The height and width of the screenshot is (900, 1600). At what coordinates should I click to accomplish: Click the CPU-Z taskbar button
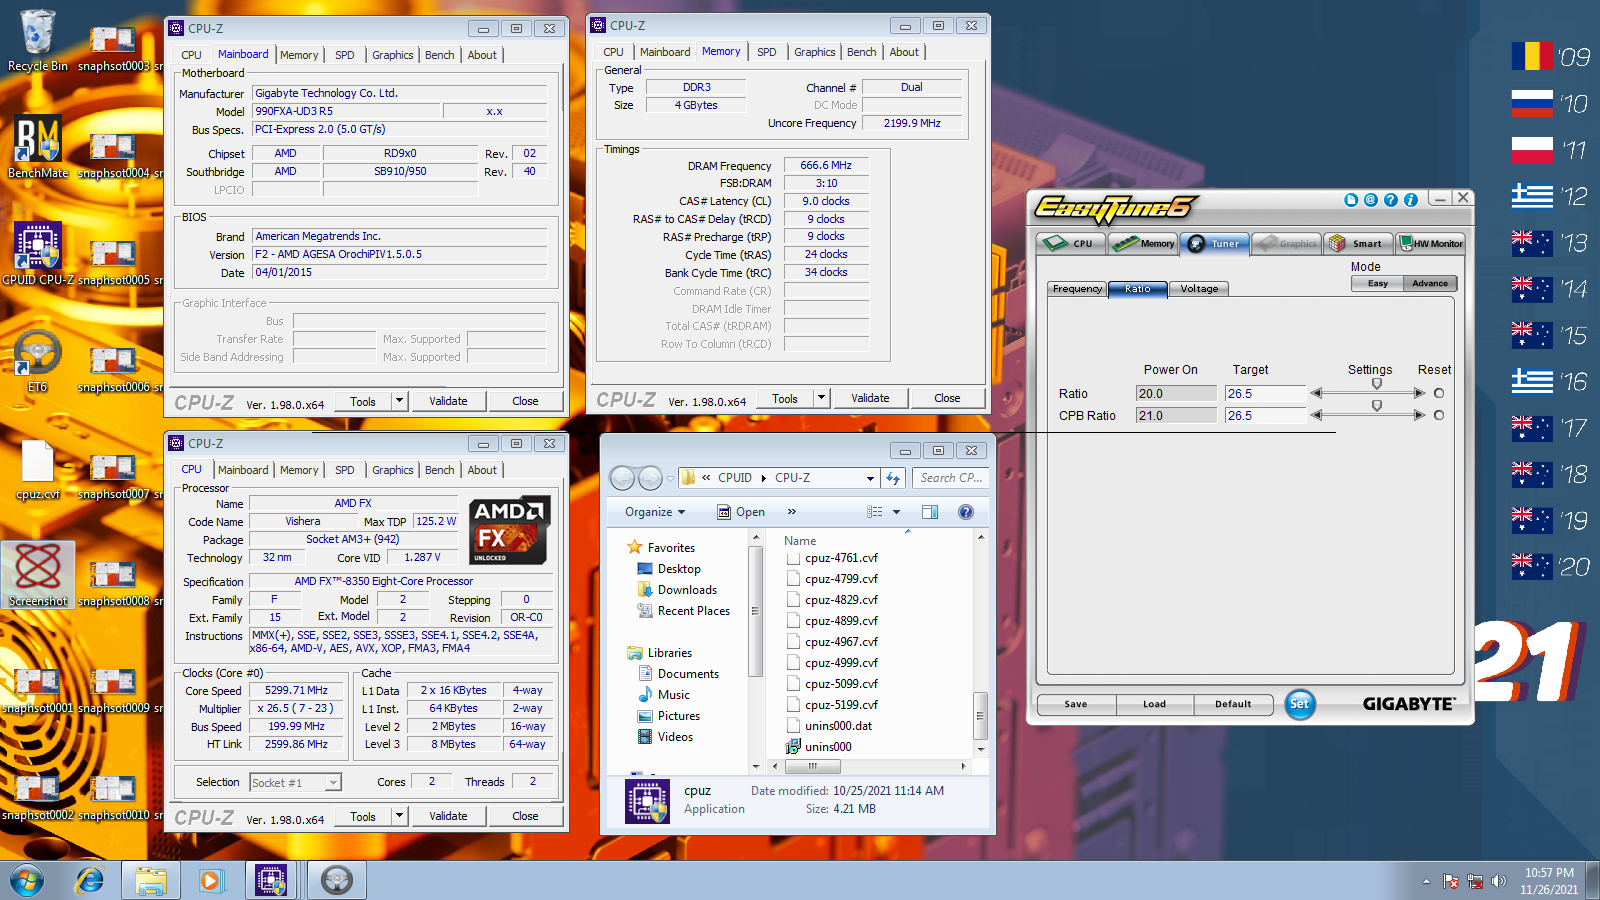(x=271, y=881)
